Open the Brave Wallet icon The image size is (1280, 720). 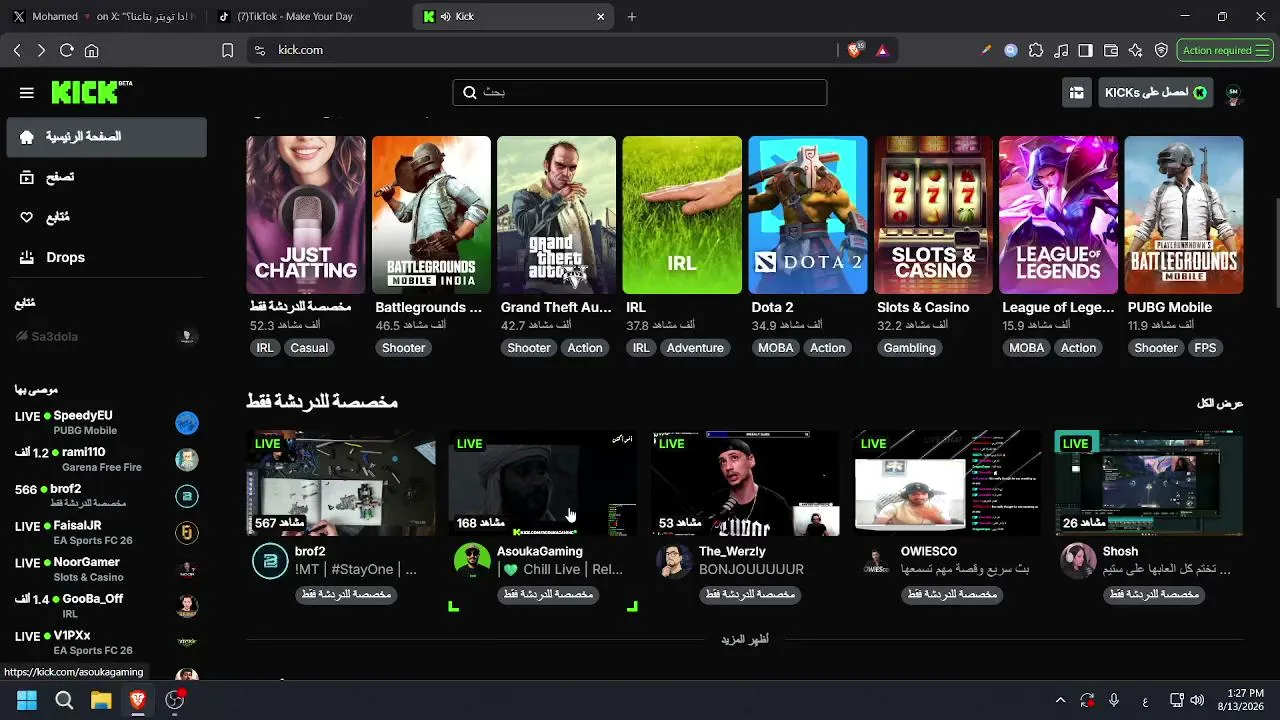1111,50
